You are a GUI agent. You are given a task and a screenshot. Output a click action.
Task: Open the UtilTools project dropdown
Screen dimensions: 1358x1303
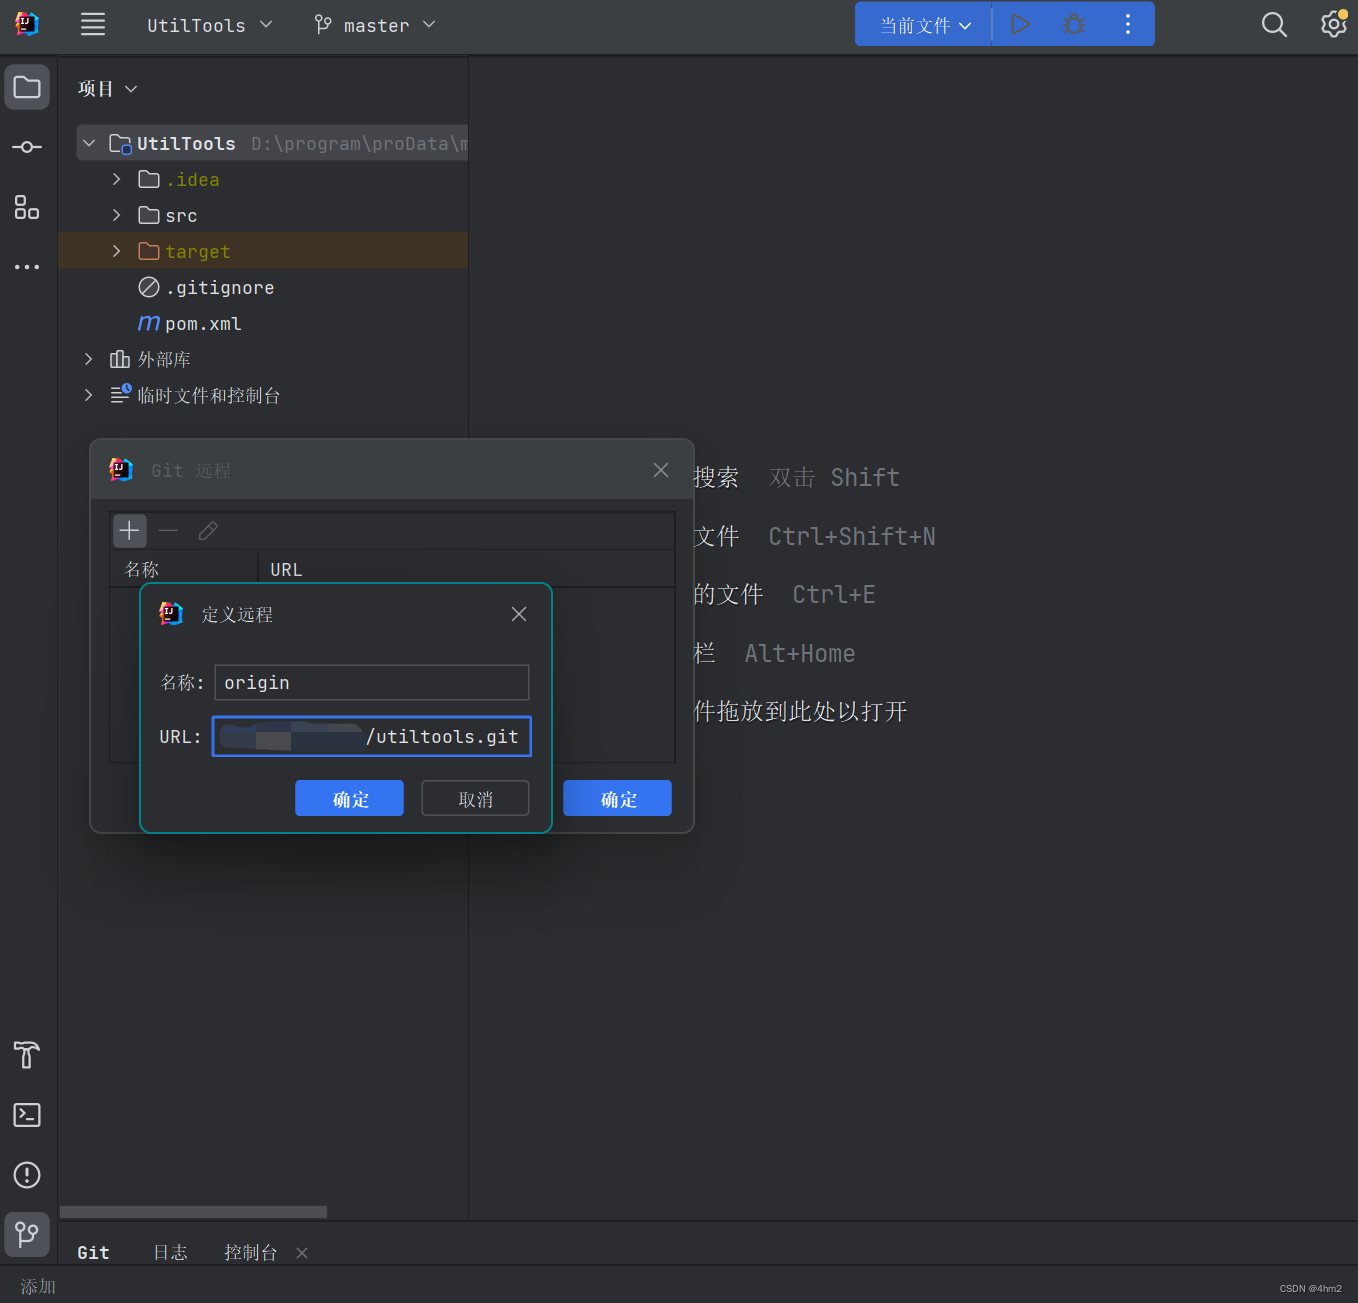click(x=209, y=25)
